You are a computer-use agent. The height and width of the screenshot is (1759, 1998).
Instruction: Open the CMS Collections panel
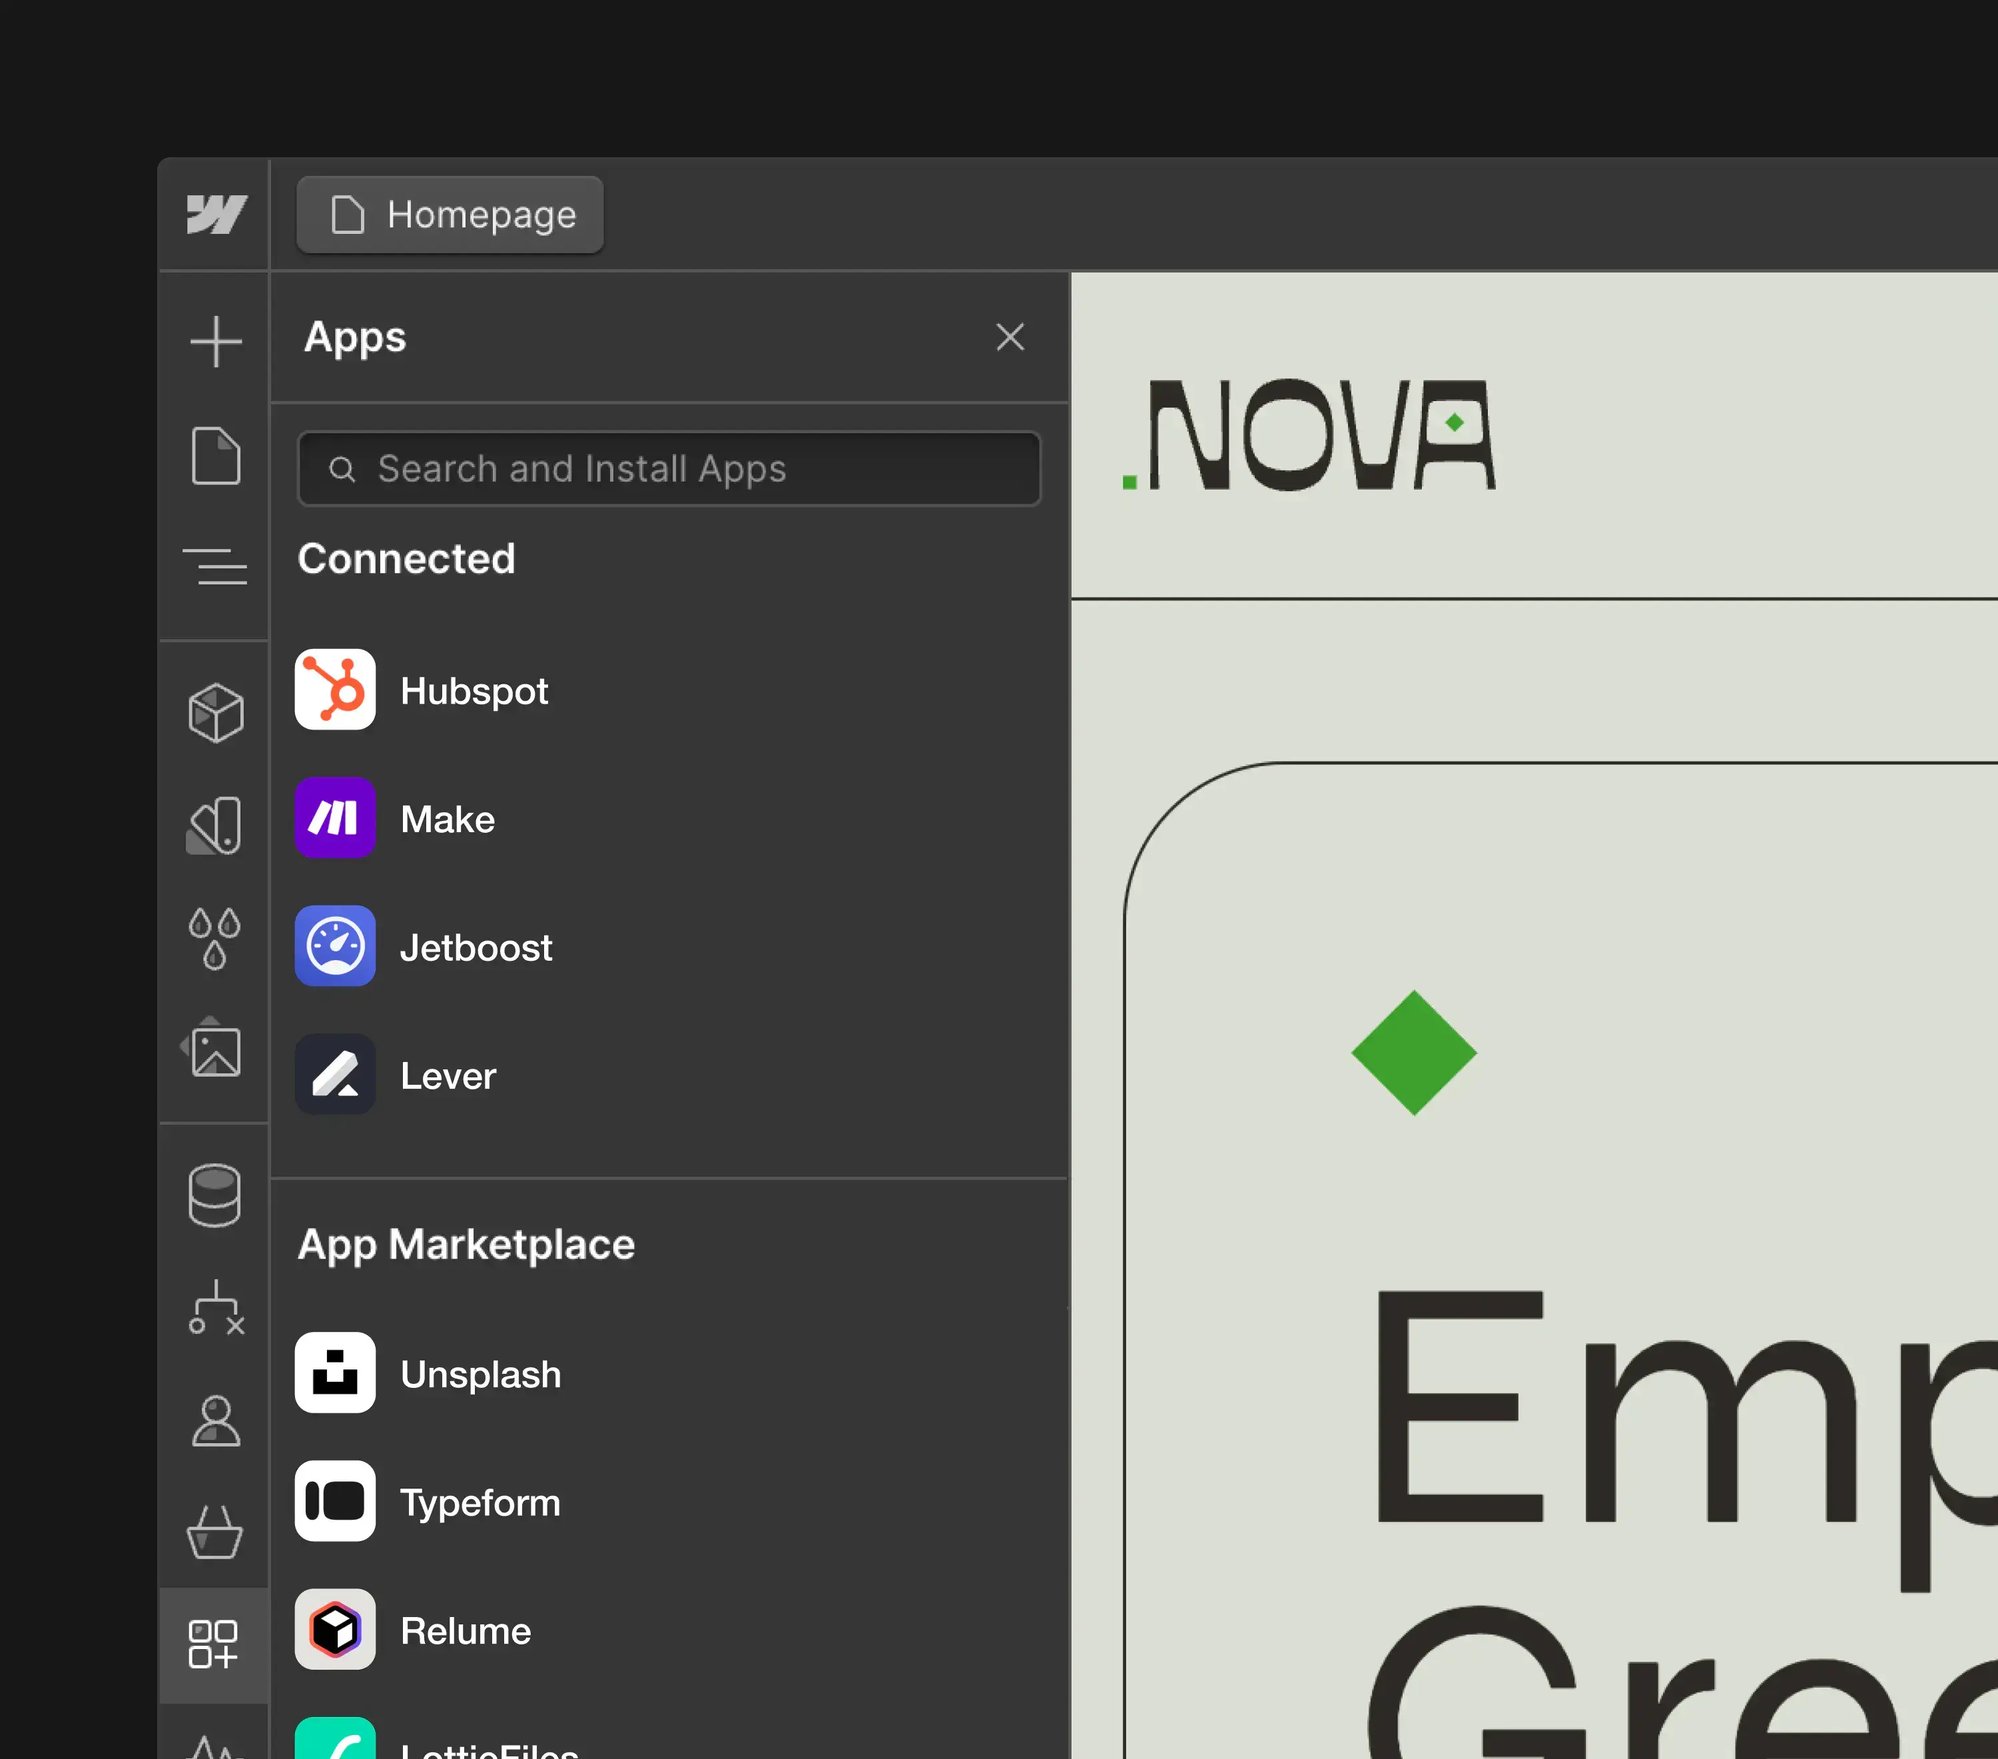point(214,1196)
